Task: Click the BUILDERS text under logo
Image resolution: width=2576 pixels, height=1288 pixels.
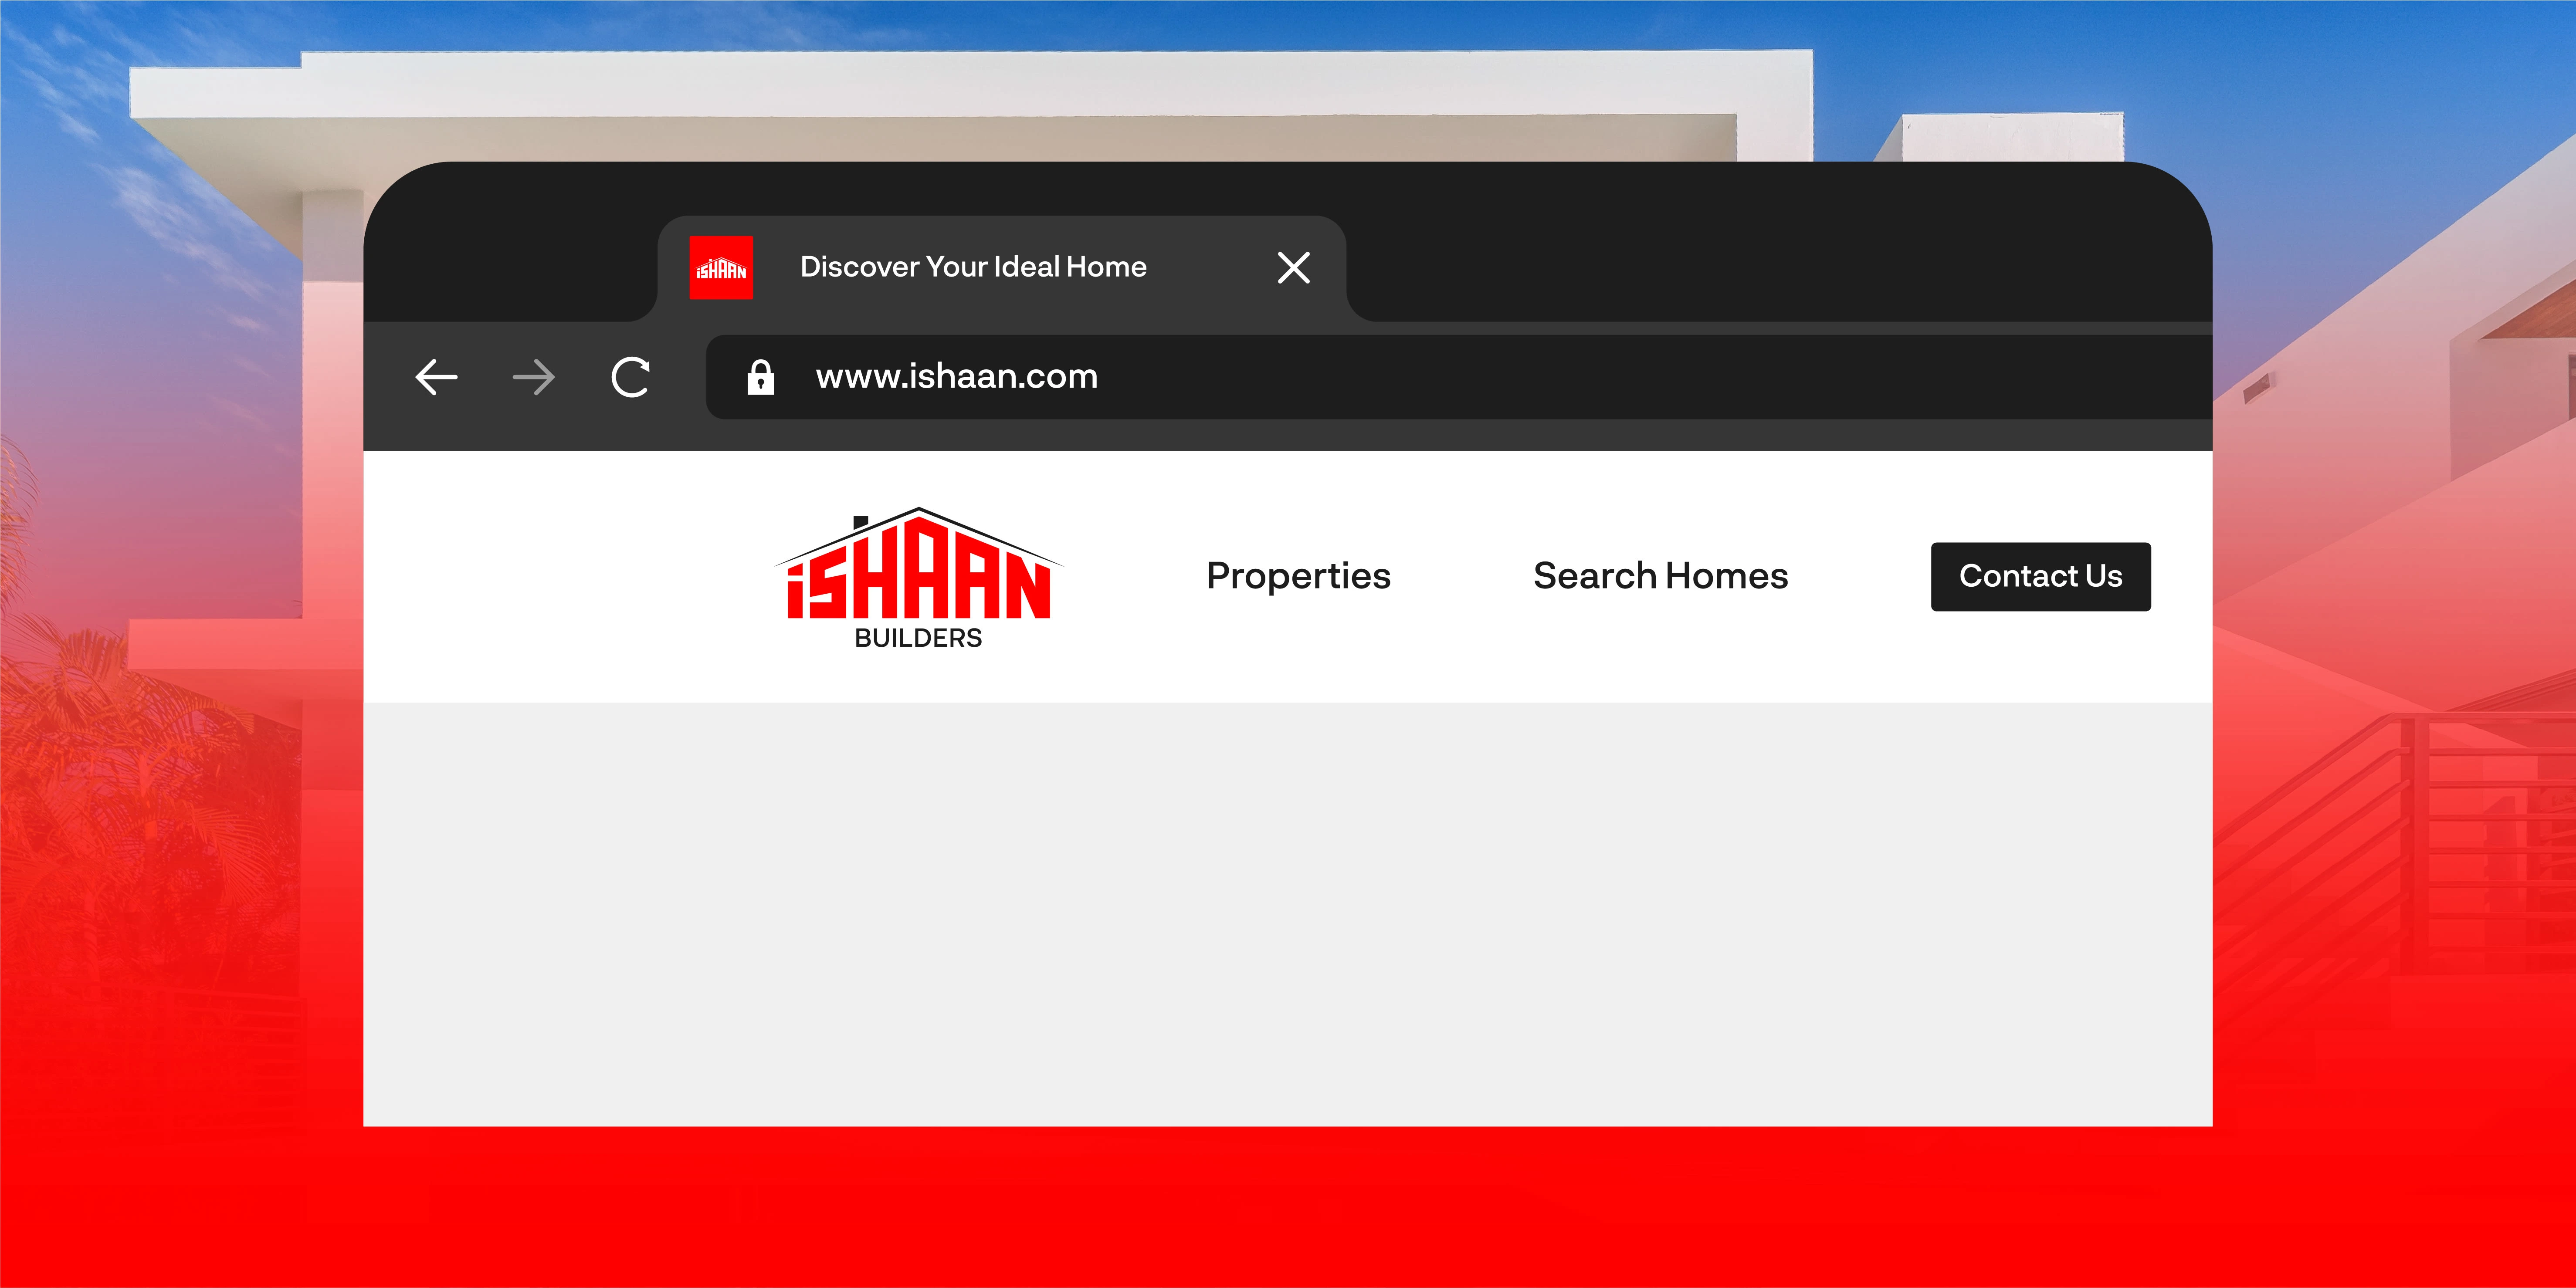Action: click(x=918, y=638)
